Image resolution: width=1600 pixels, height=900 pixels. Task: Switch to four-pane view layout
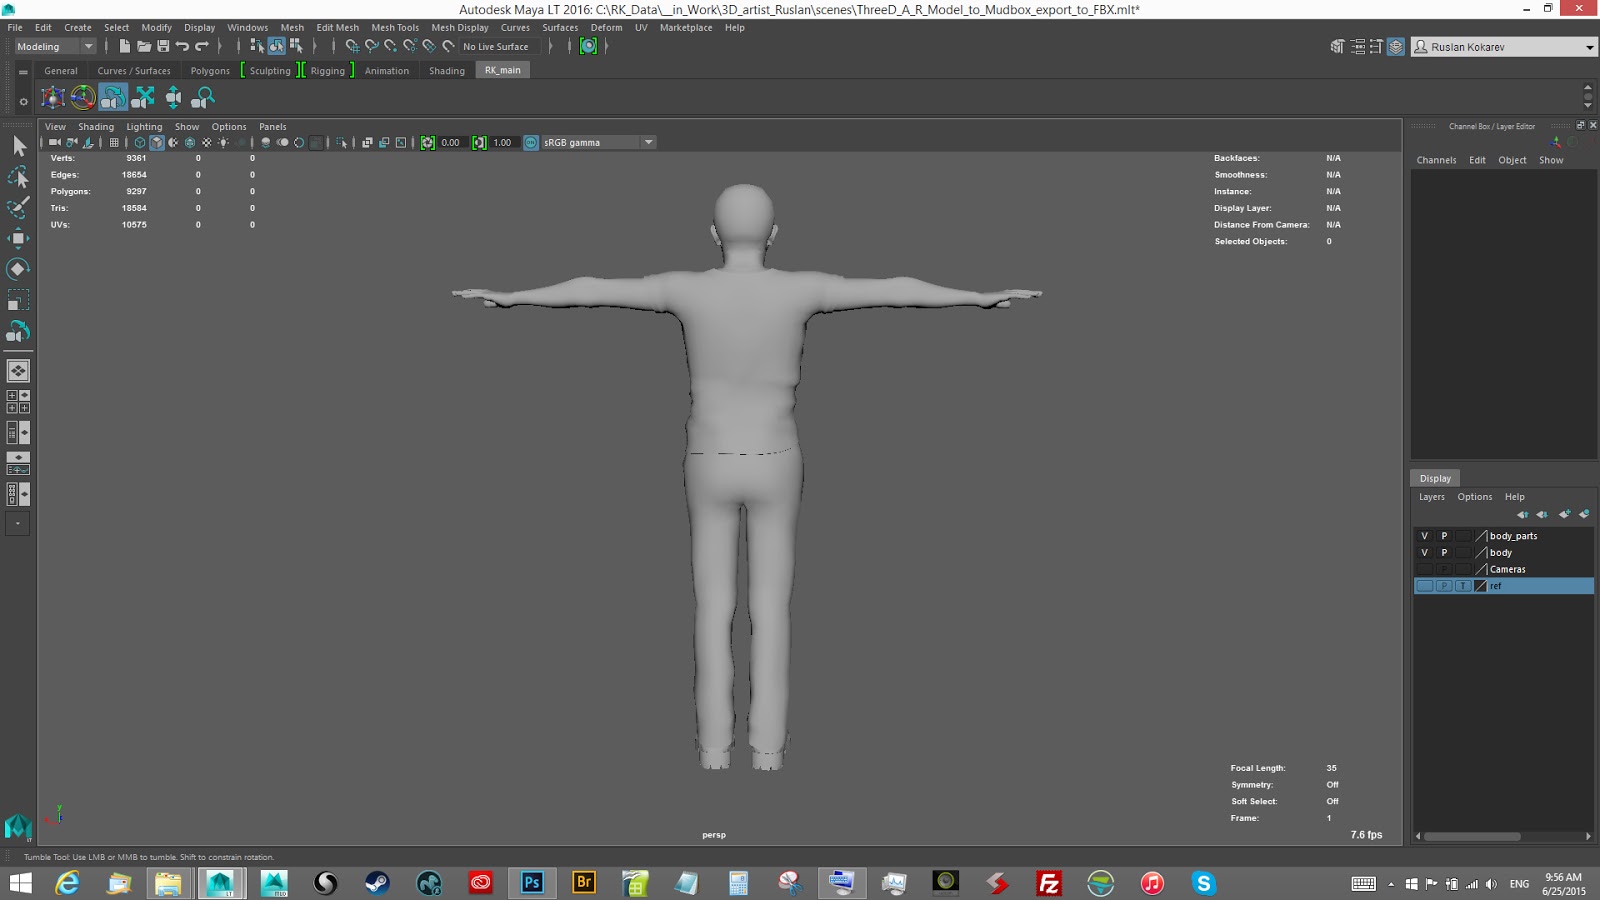(18, 402)
